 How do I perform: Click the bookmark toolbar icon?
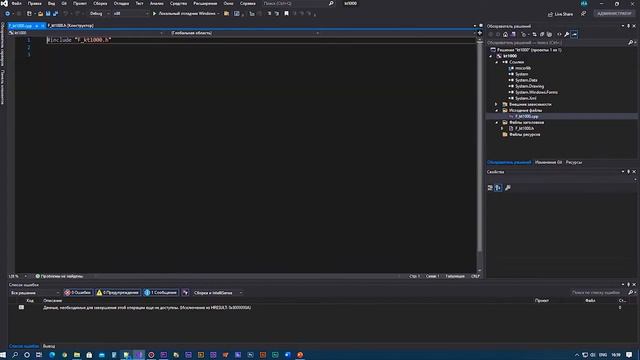287,13
